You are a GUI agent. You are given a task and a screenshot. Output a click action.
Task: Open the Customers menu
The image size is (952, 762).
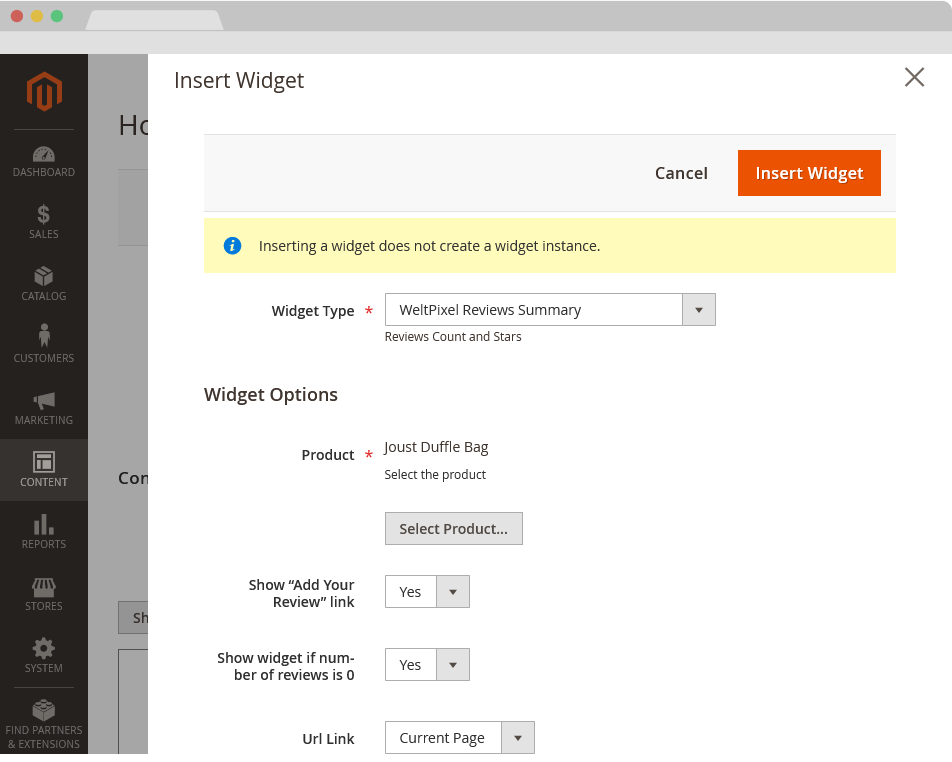point(44,345)
